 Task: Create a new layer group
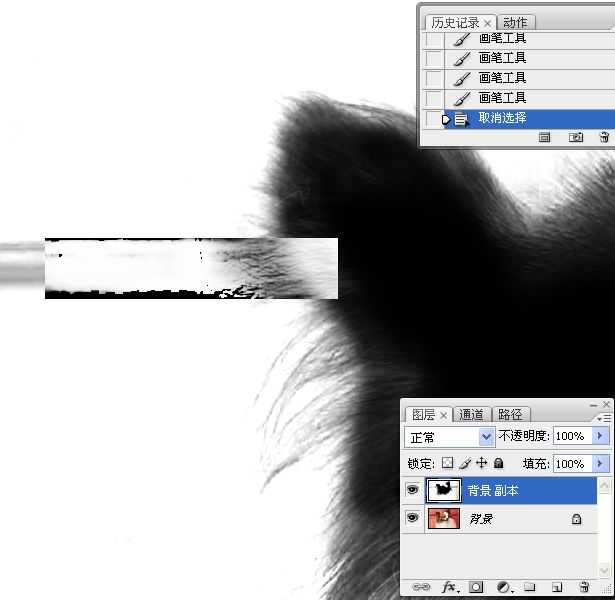529,587
